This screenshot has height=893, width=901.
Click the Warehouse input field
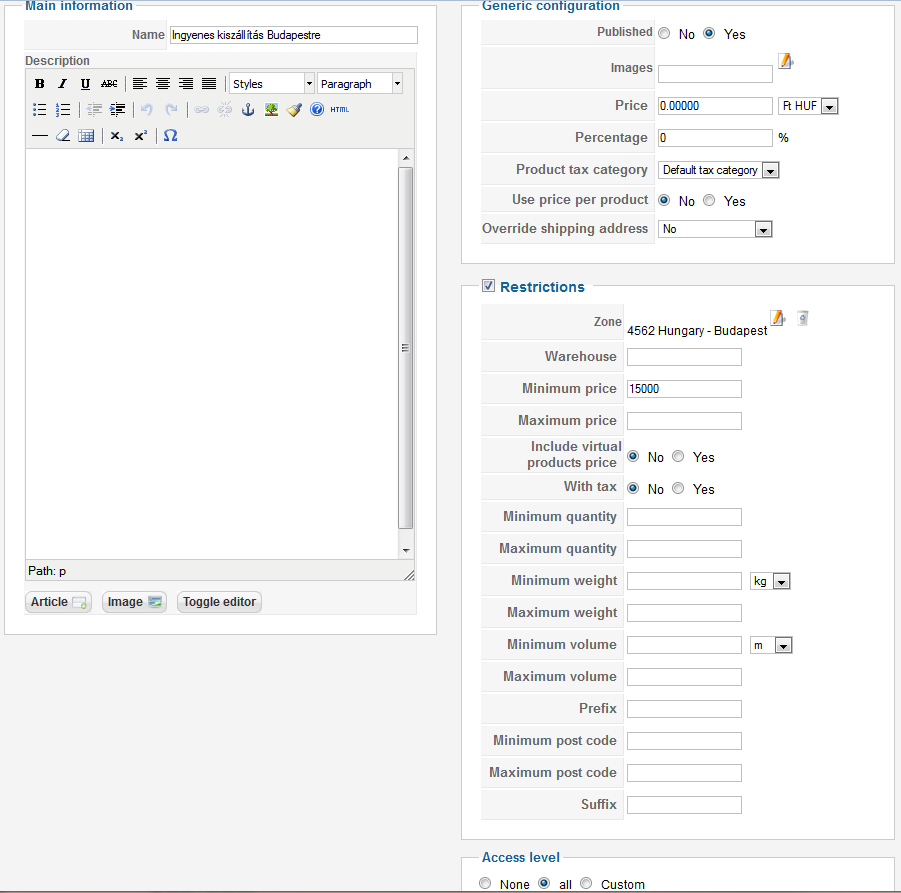pyautogui.click(x=684, y=357)
